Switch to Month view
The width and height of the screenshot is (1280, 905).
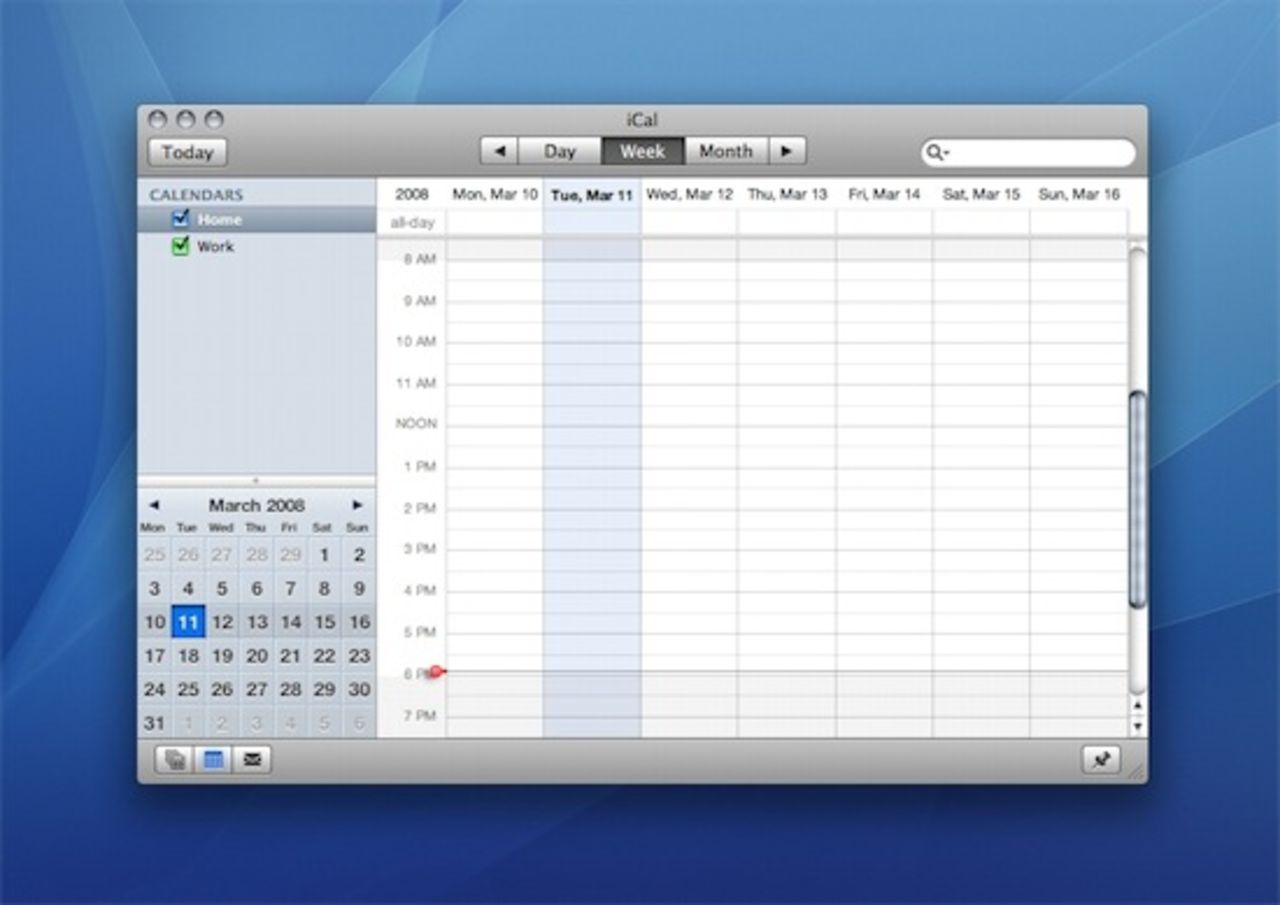[726, 151]
